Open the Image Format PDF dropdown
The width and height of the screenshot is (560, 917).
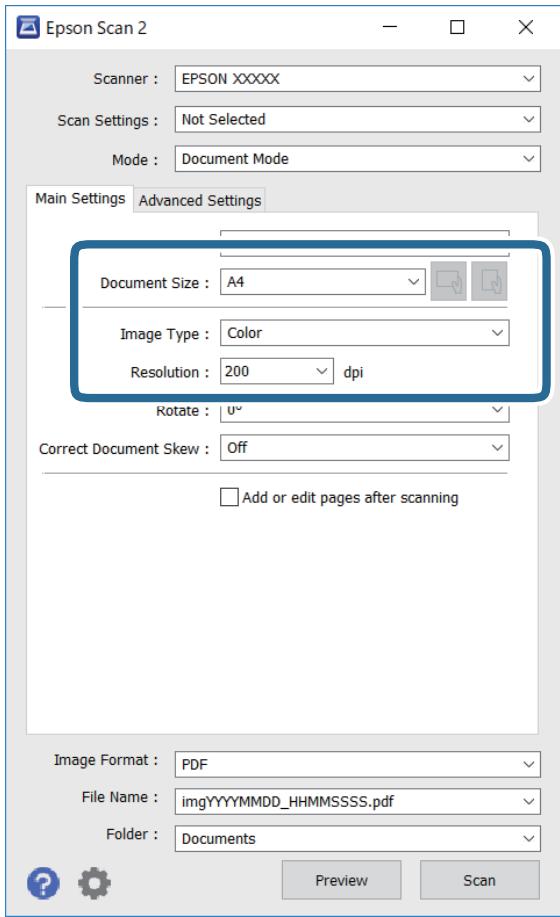(358, 764)
